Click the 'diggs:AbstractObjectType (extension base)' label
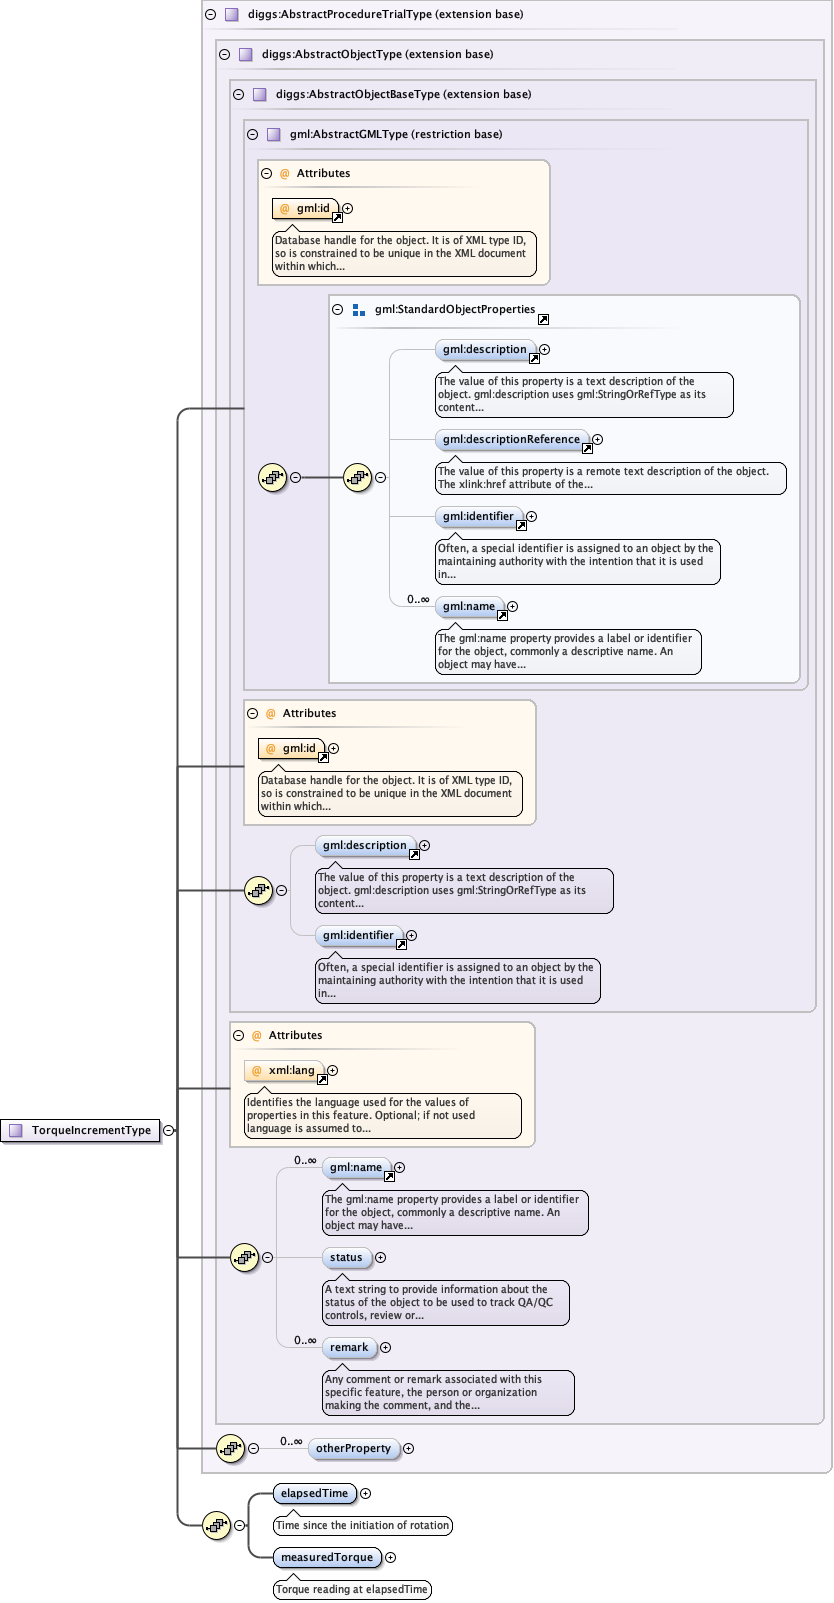Viewport: 834px width, 1603px height. [x=378, y=55]
